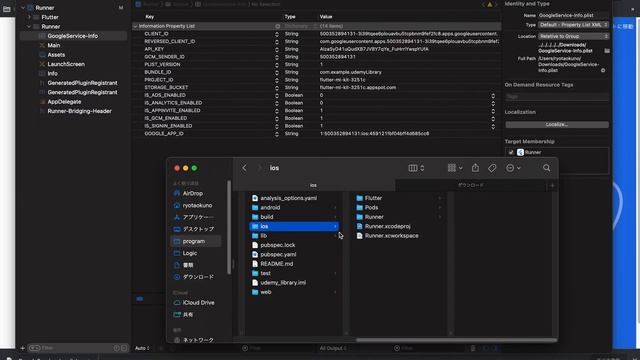Select the Pods folder in Finder
640x360 pixels.
tap(371, 207)
